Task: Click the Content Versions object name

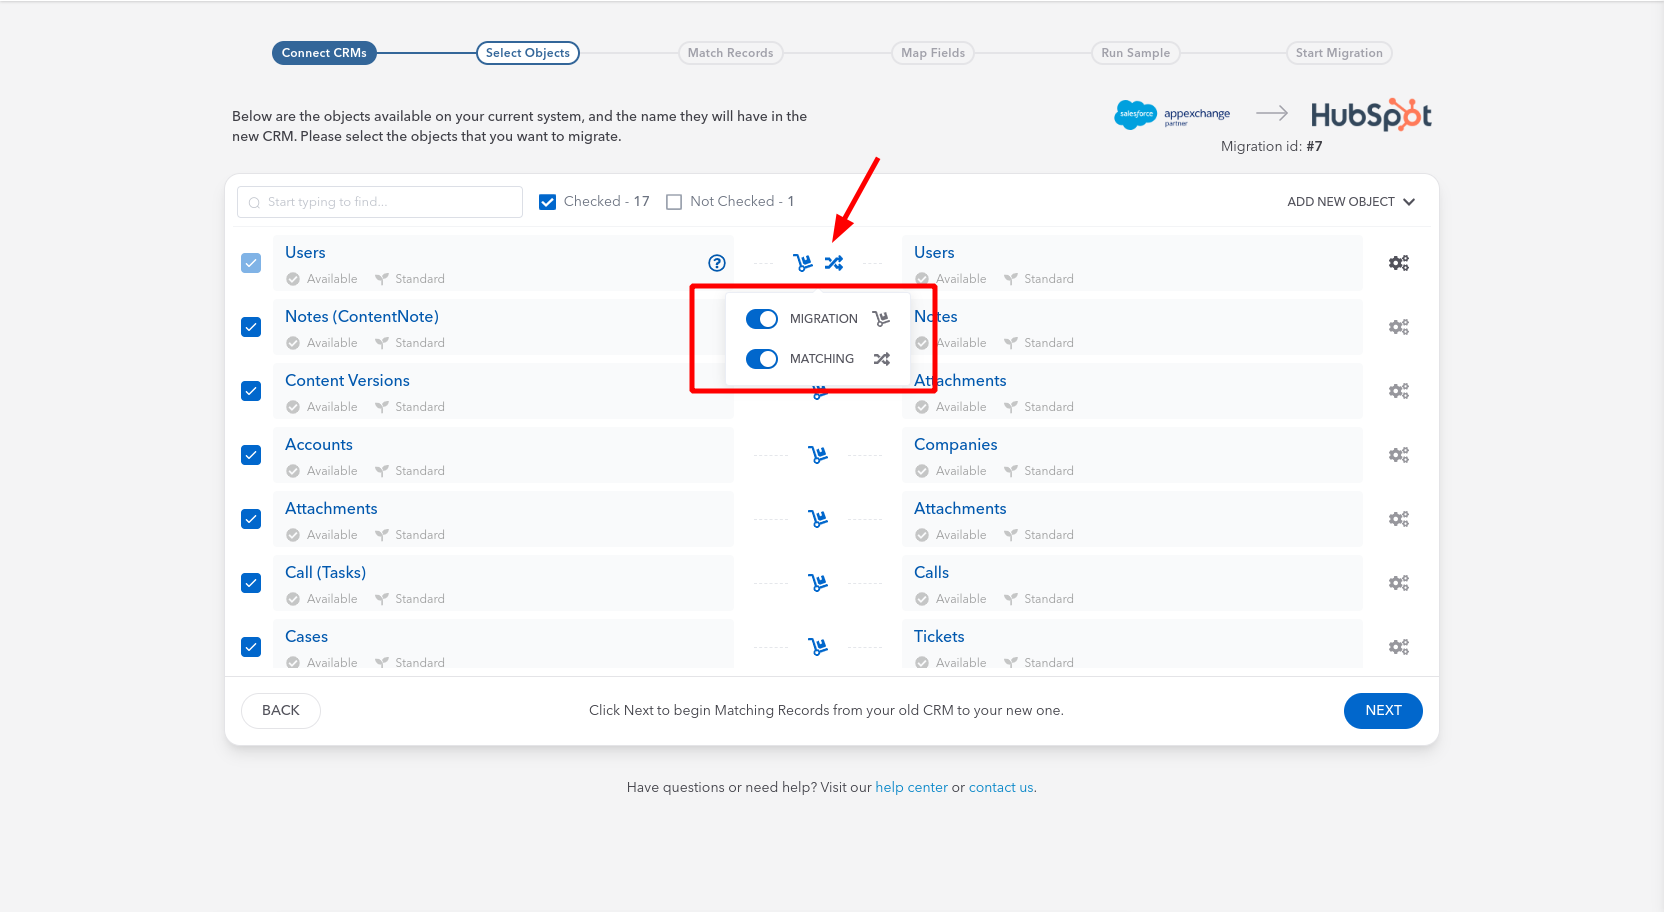Action: click(x=347, y=381)
